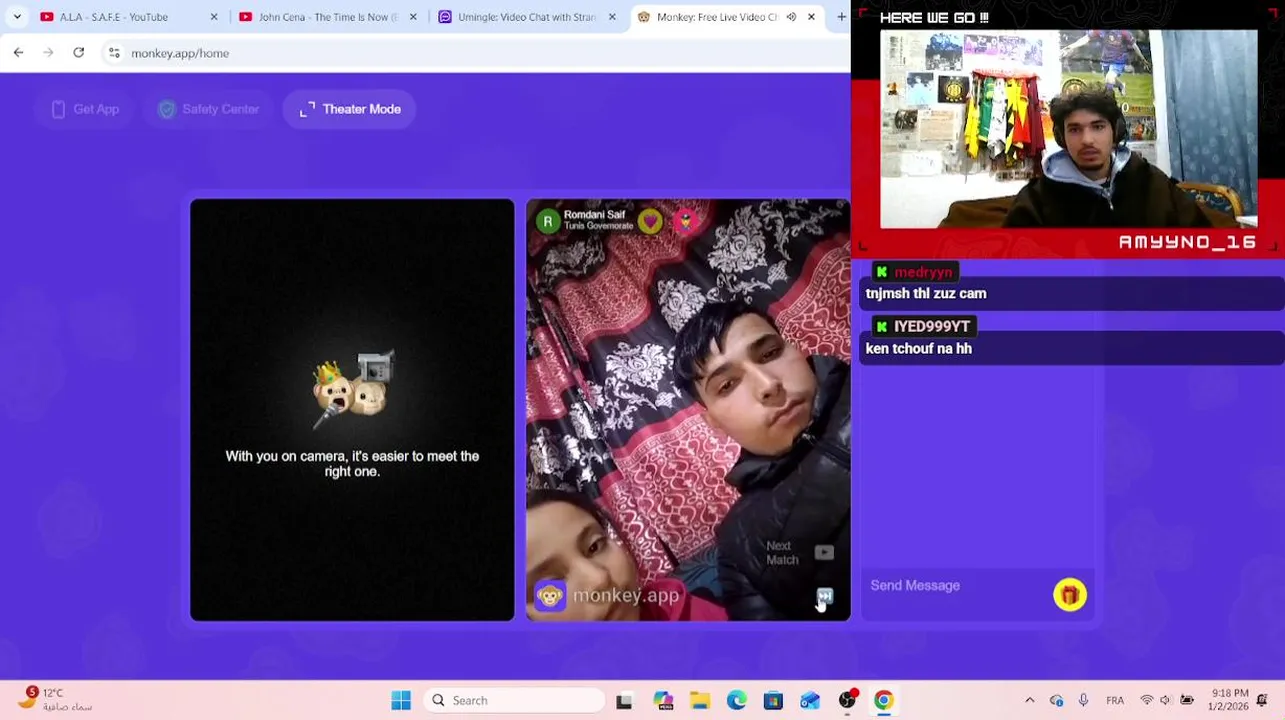The width and height of the screenshot is (1285, 720).
Task: Open the Outlook app on the taskbar
Action: click(810, 701)
